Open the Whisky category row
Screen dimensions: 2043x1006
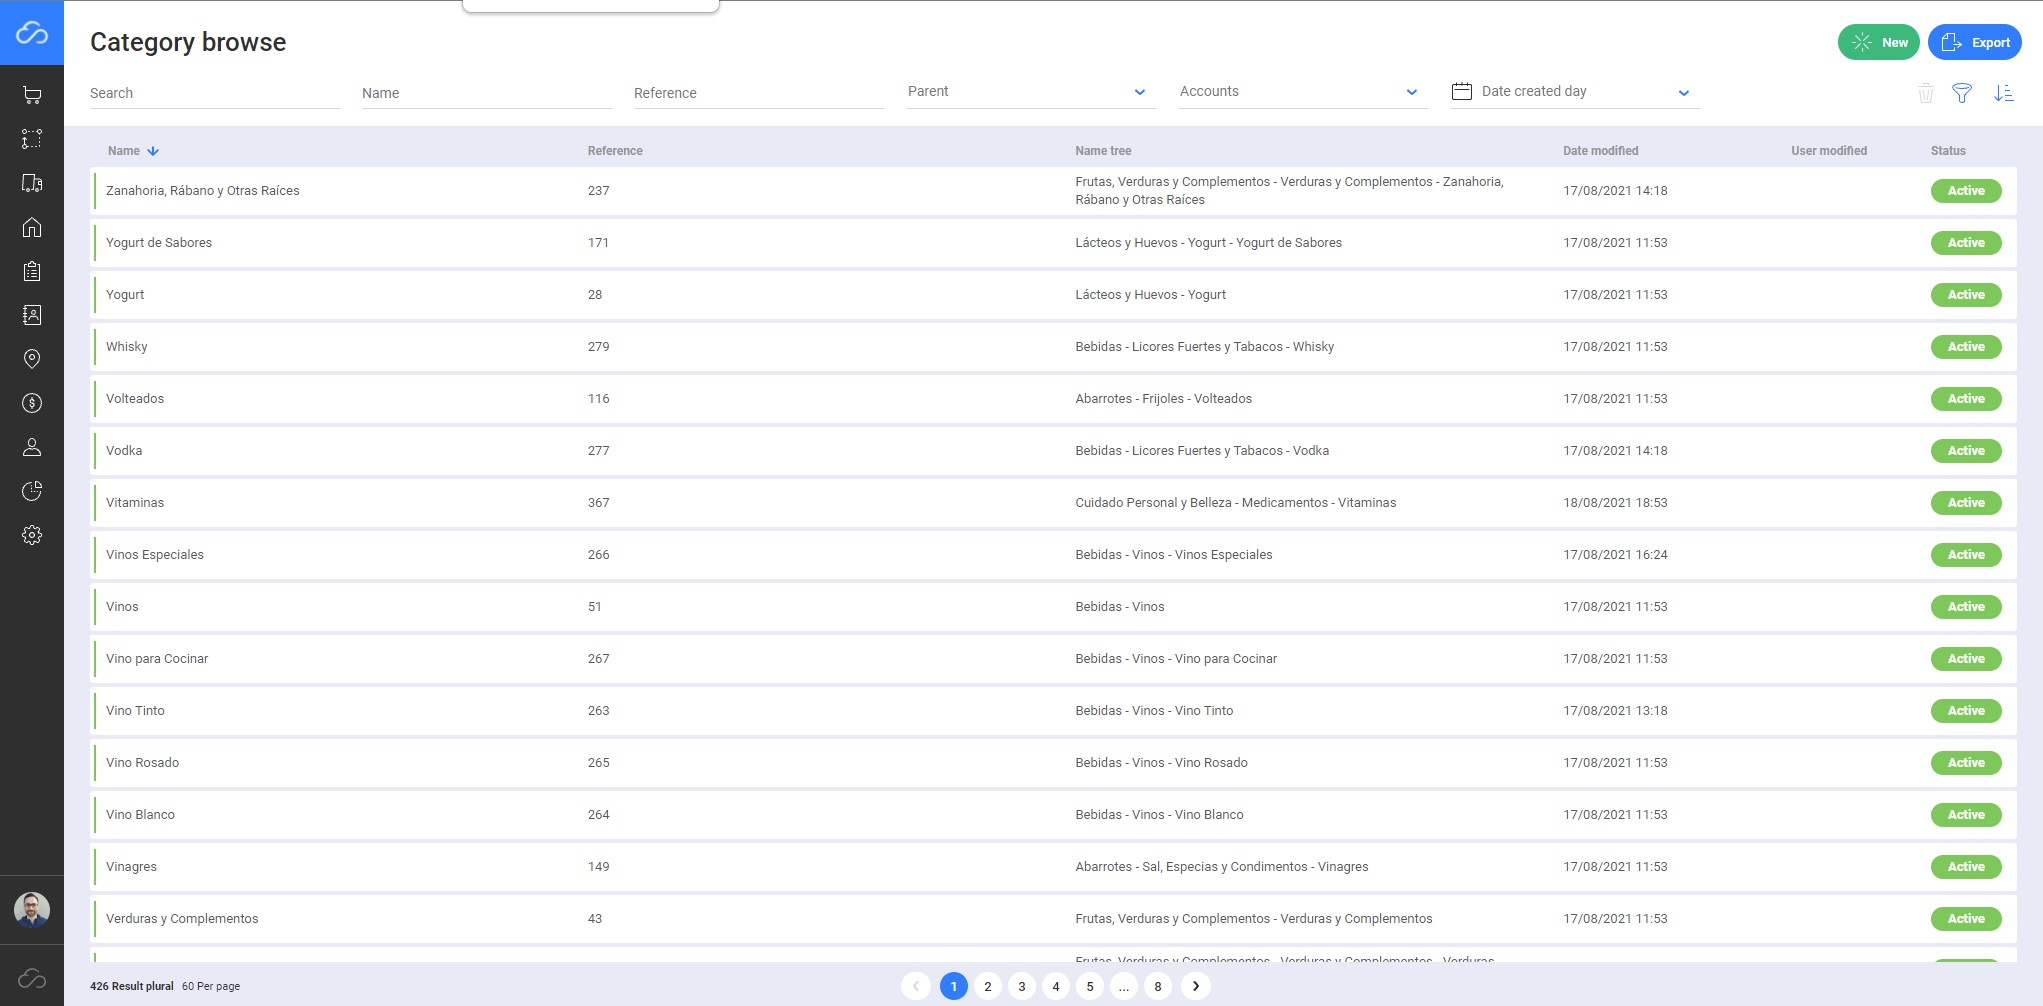tap(1054, 347)
